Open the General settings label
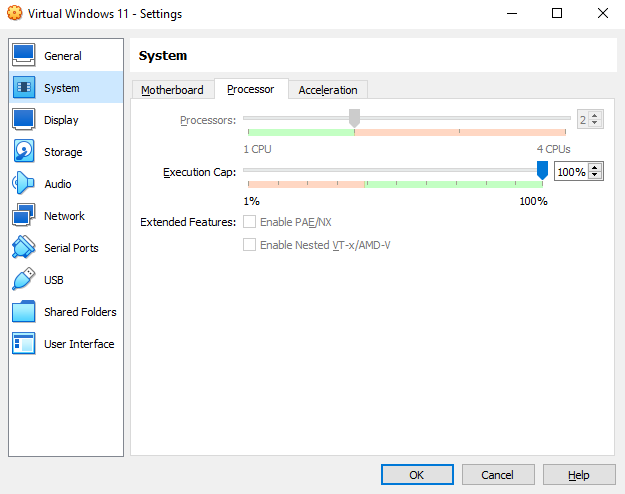 pyautogui.click(x=63, y=56)
